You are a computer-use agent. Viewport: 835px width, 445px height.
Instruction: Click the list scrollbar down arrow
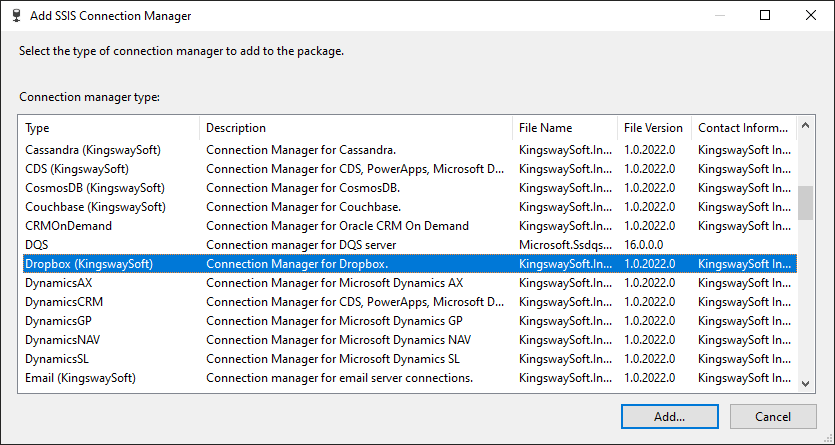point(805,383)
